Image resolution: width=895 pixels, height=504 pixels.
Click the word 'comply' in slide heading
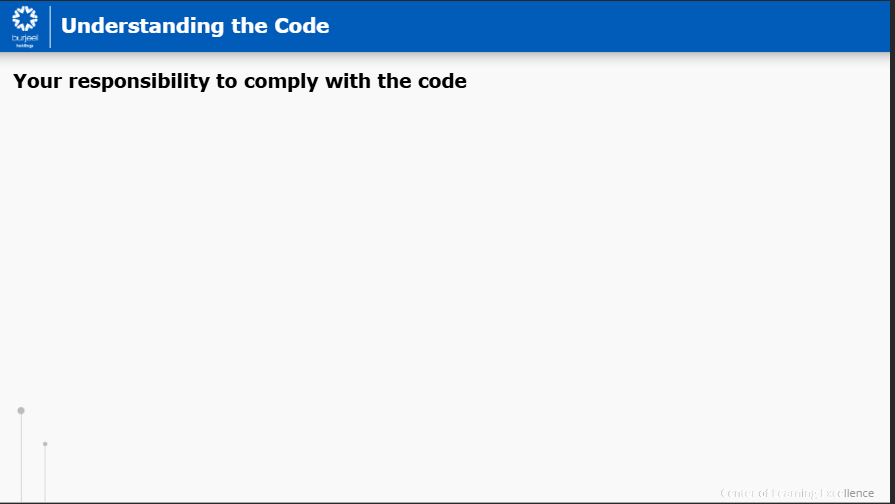point(281,82)
